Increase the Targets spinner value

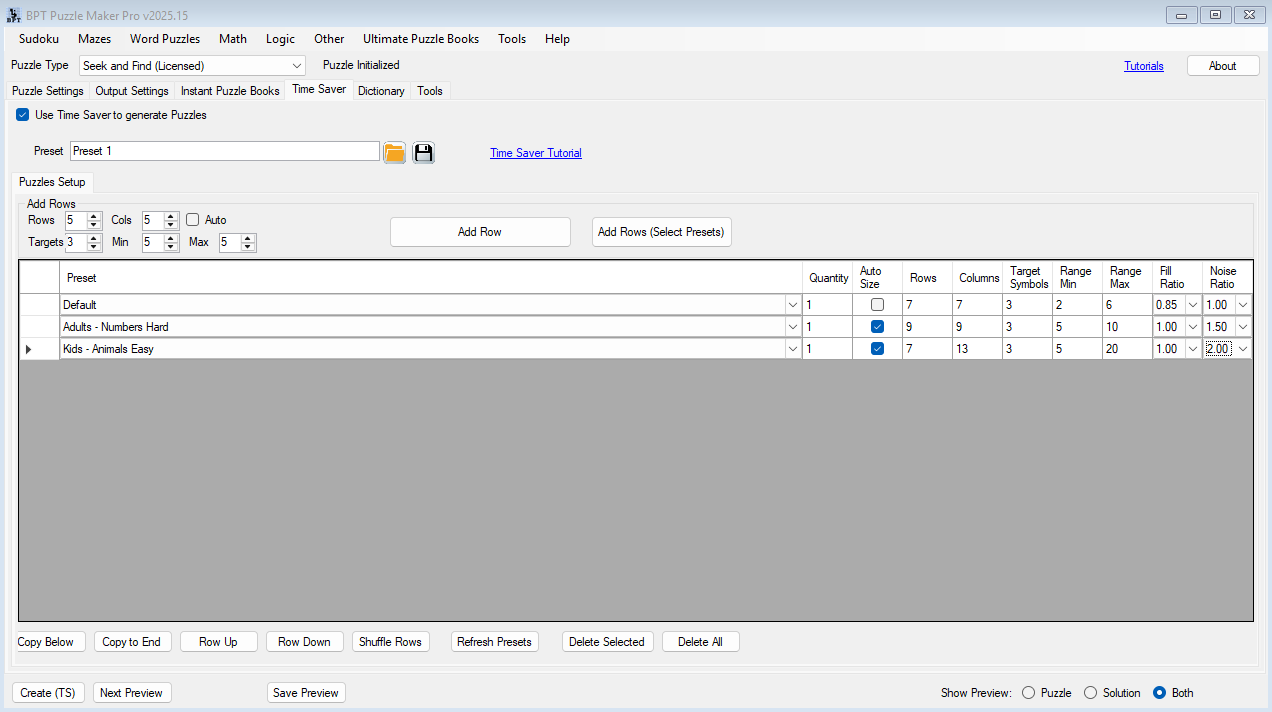pyautogui.click(x=94, y=238)
